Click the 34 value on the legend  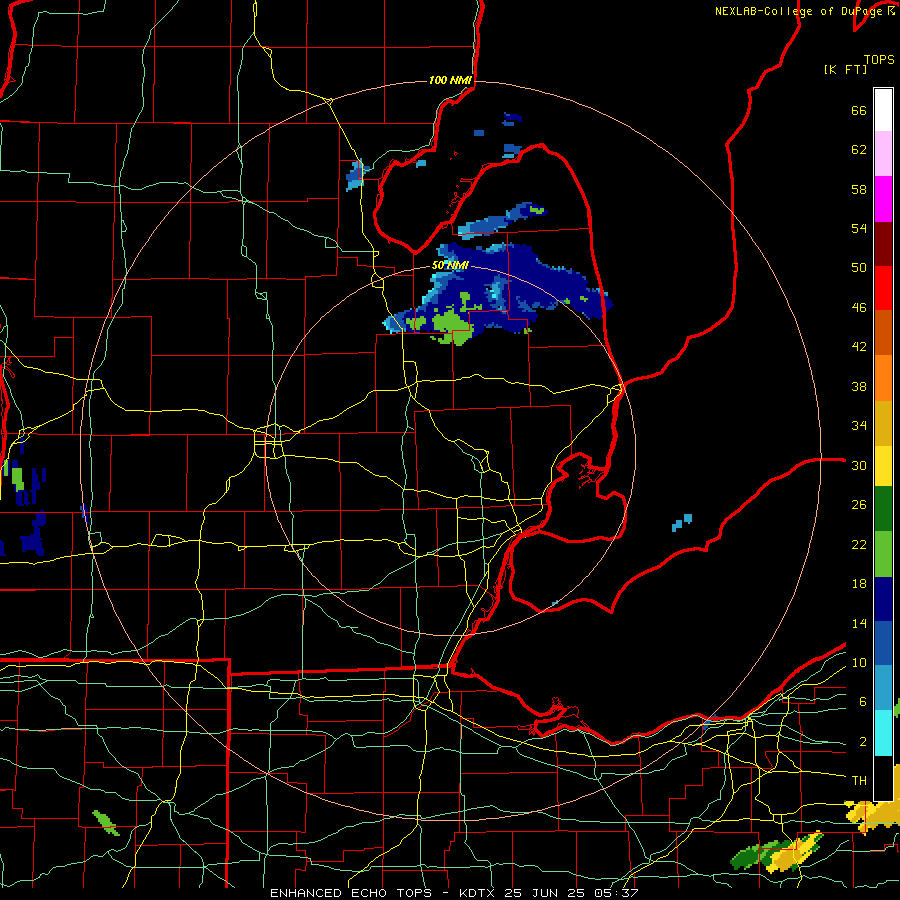coord(859,426)
